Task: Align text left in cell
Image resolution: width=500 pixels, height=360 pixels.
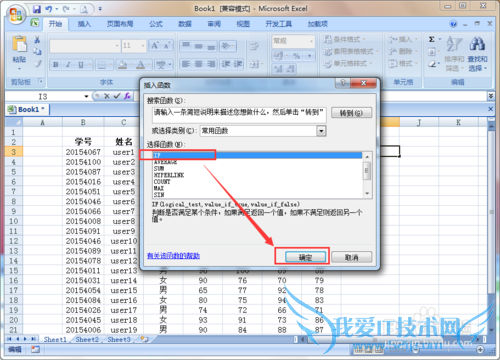Action: tap(186, 64)
